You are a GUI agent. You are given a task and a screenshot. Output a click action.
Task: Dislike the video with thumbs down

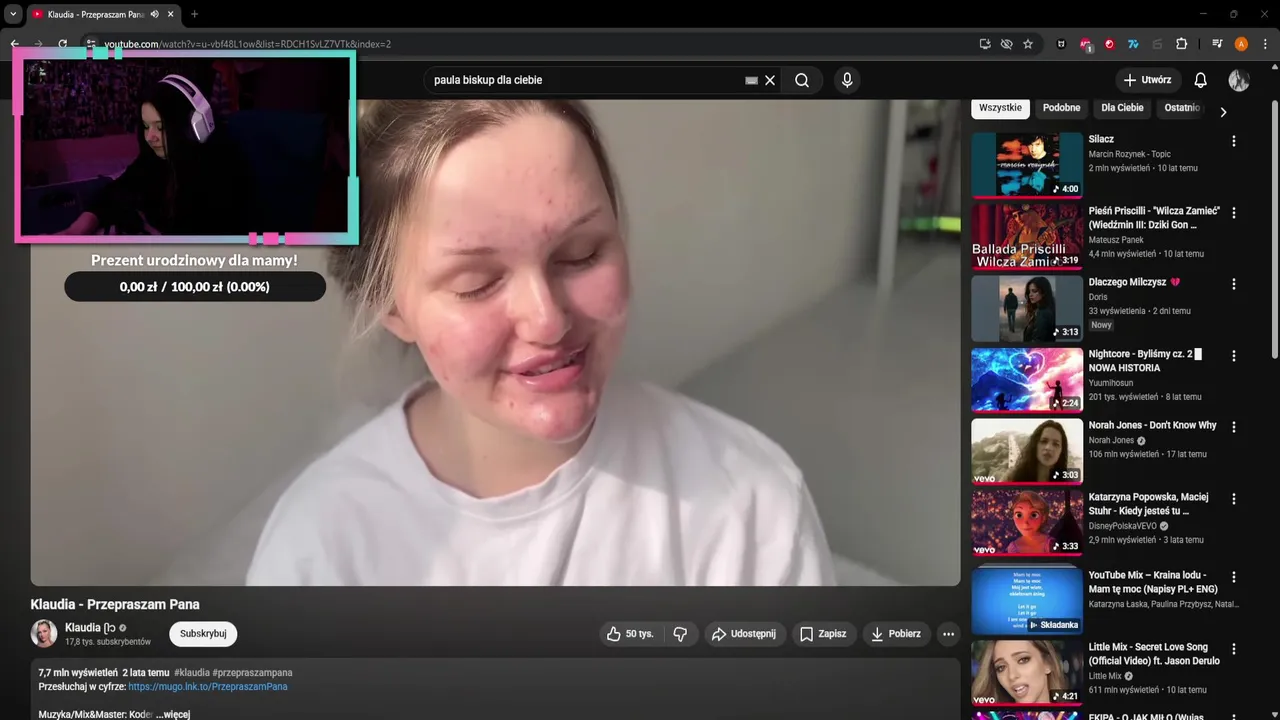pos(680,633)
